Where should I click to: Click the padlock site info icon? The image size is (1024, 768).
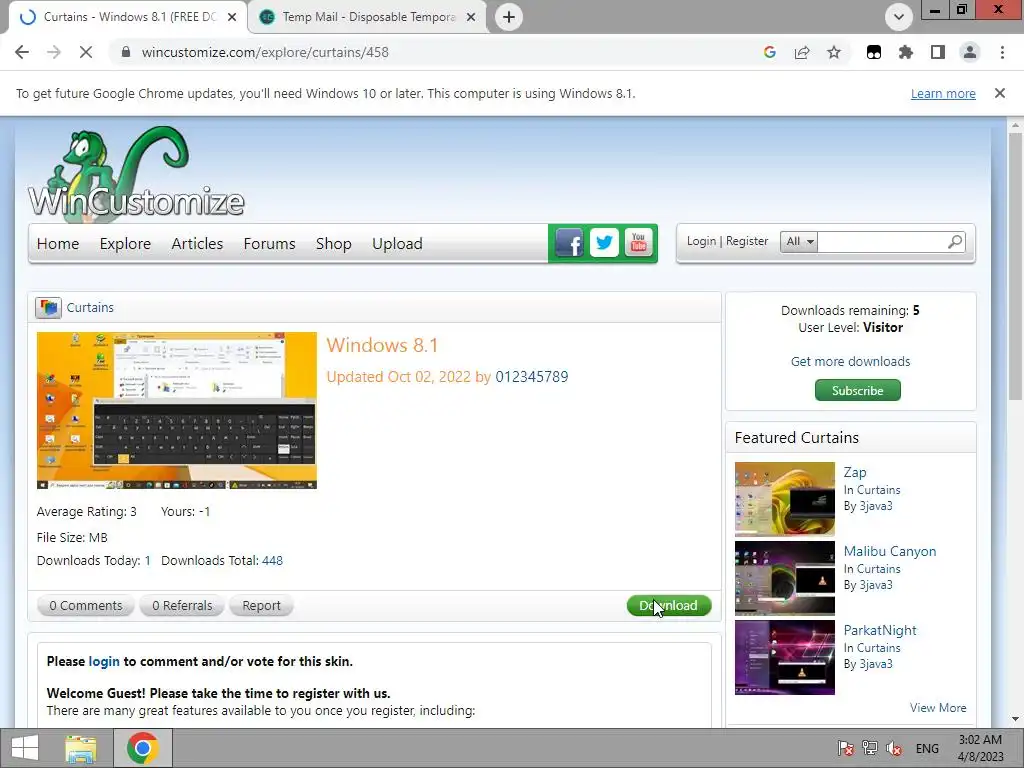pos(126,52)
